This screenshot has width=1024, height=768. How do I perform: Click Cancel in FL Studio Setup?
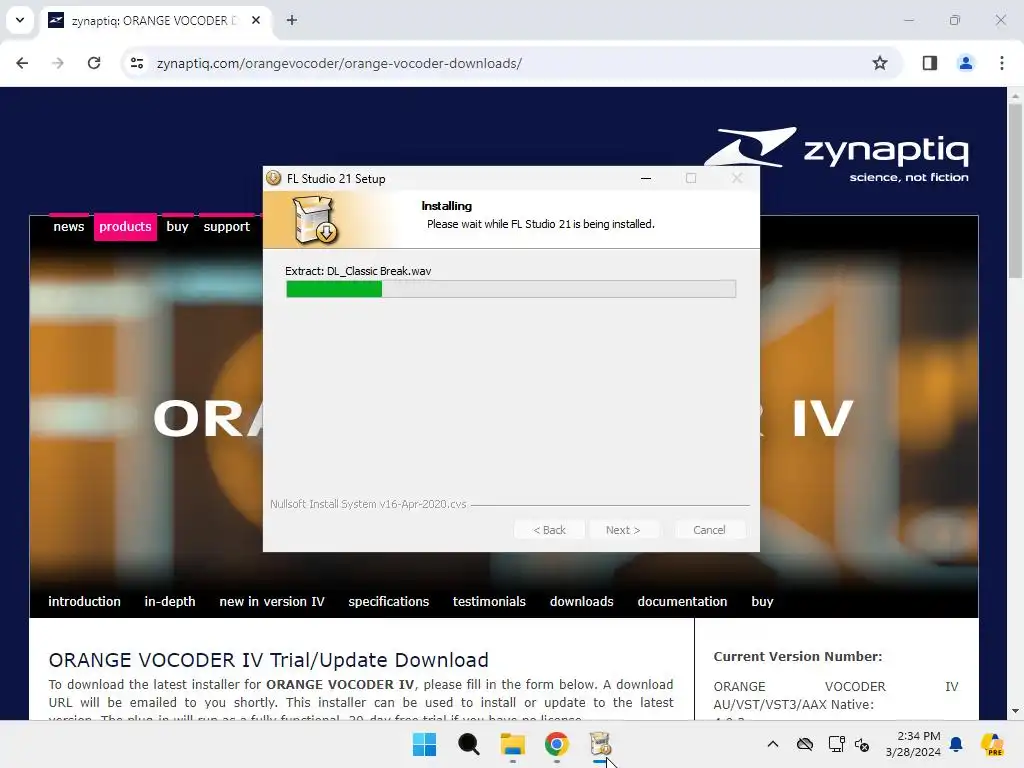pos(709,530)
